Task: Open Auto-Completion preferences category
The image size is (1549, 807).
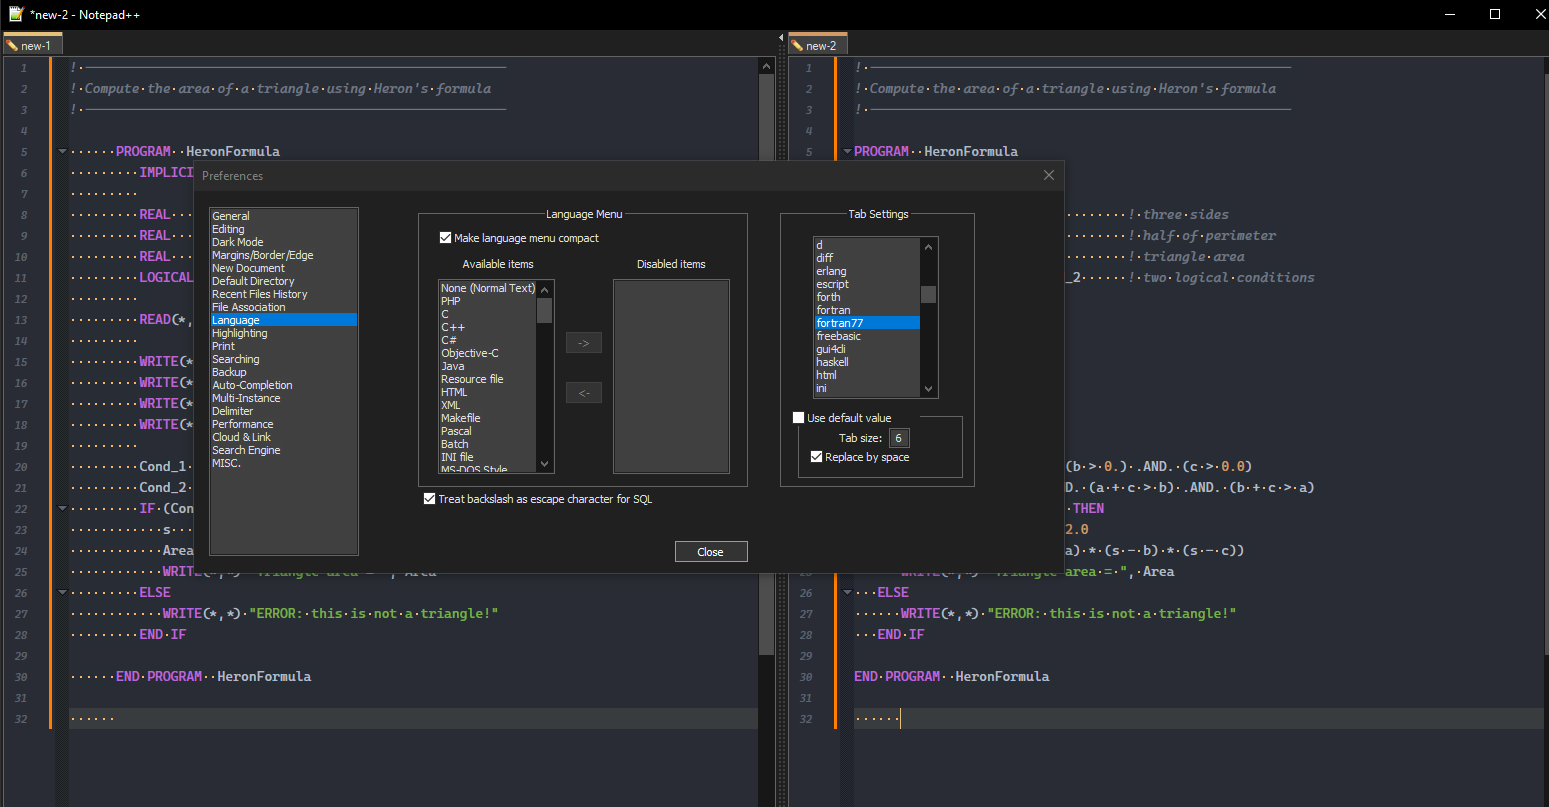Action: click(x=283, y=385)
